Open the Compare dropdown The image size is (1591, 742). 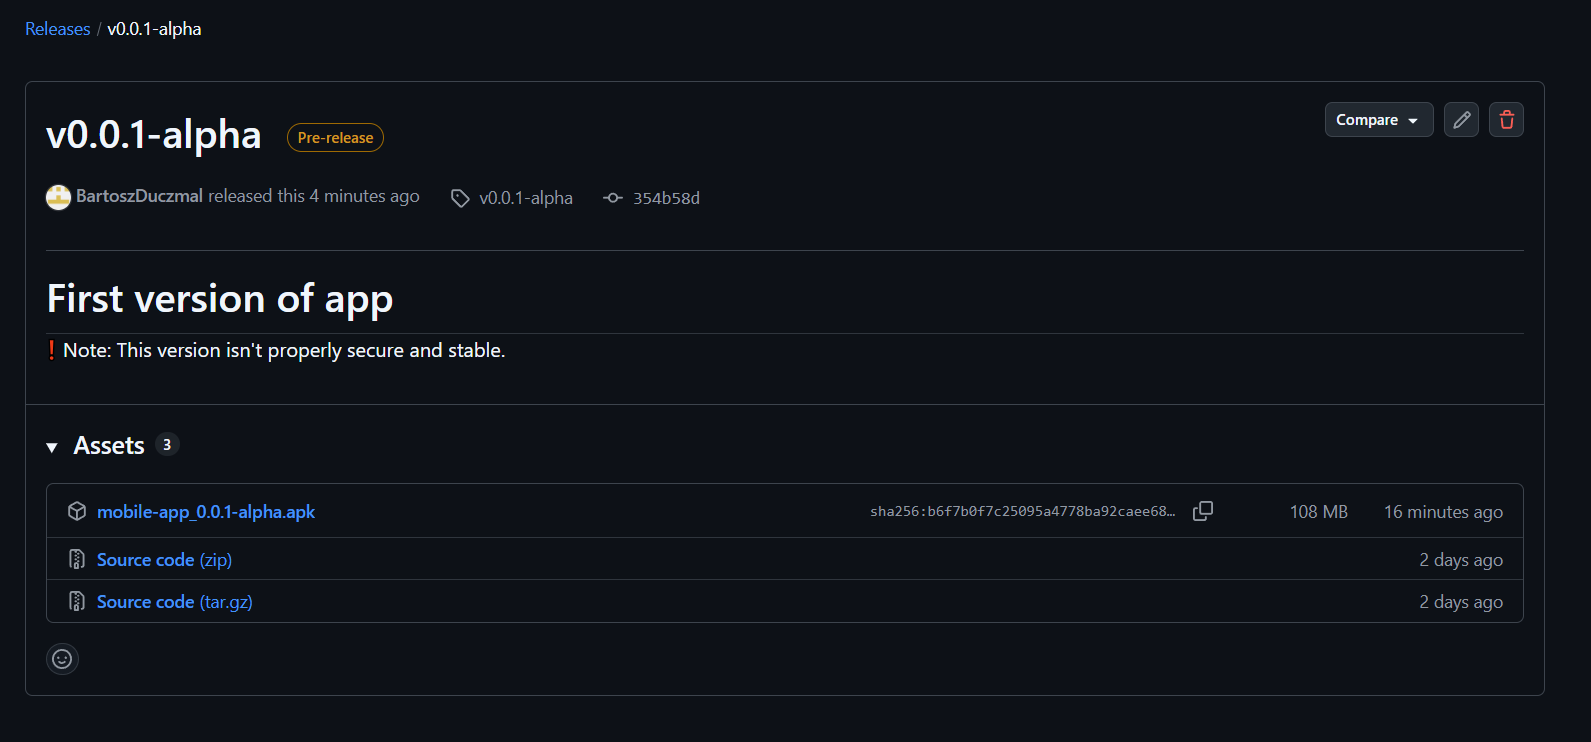click(x=1378, y=120)
